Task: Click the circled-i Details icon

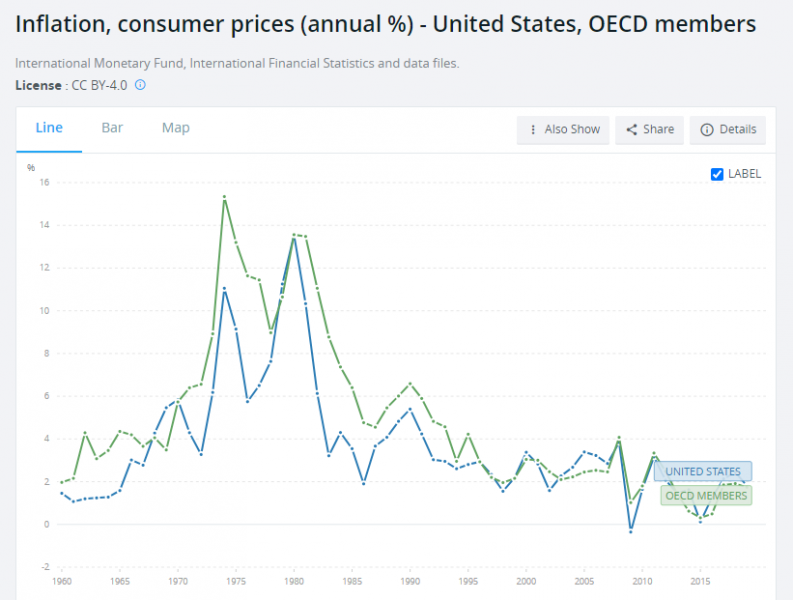Action: pyautogui.click(x=707, y=130)
